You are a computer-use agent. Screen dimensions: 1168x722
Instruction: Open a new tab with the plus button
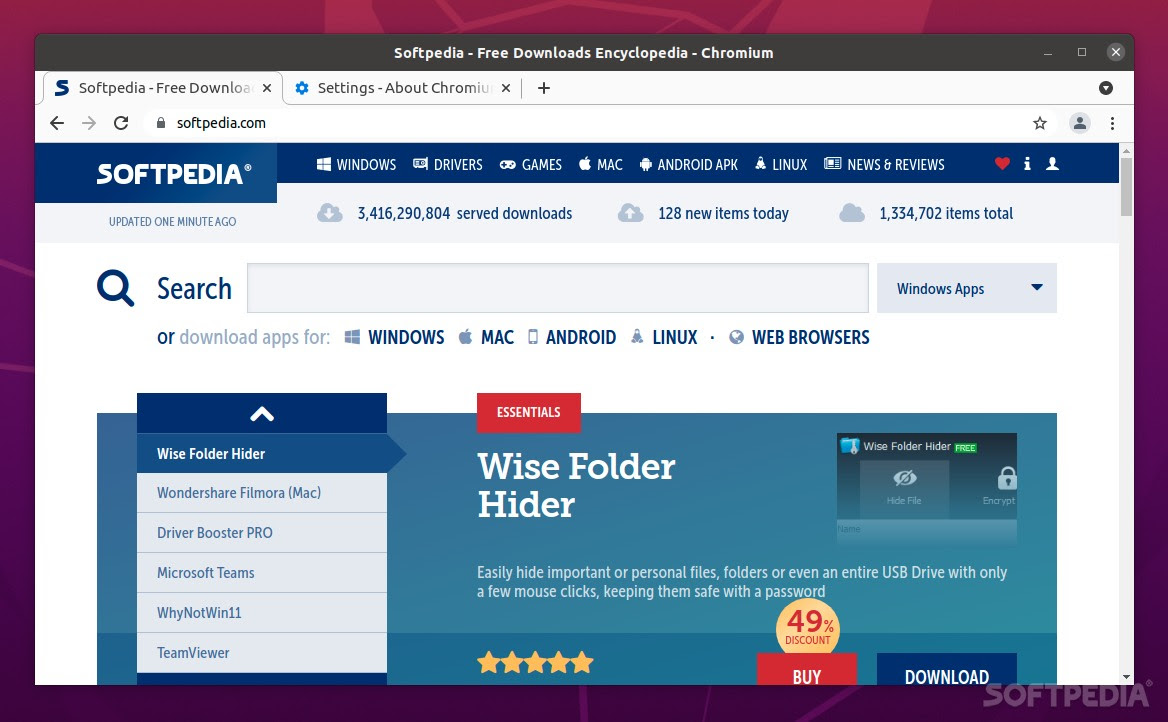click(x=544, y=88)
